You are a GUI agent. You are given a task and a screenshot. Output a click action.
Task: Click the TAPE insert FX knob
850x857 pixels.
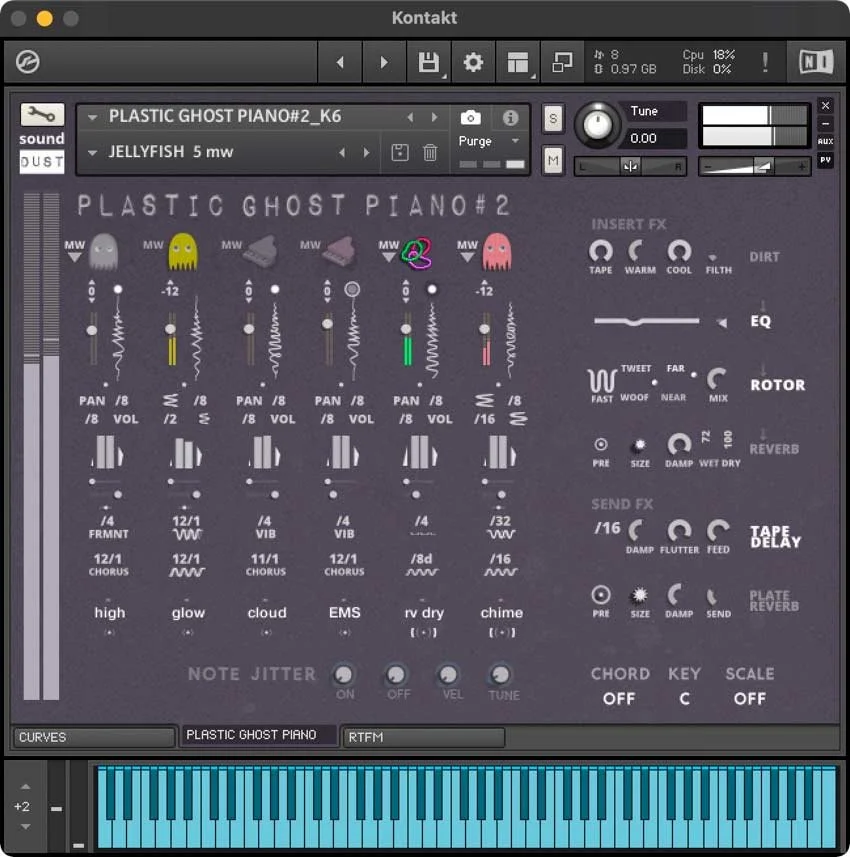point(600,251)
